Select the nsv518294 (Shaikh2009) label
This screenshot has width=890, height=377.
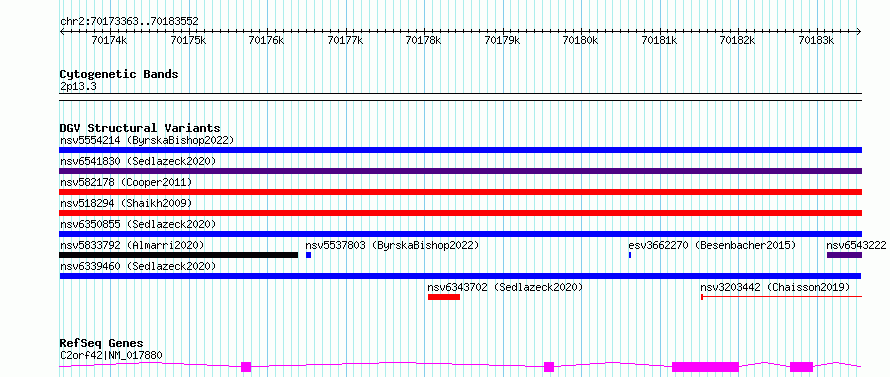click(x=126, y=203)
